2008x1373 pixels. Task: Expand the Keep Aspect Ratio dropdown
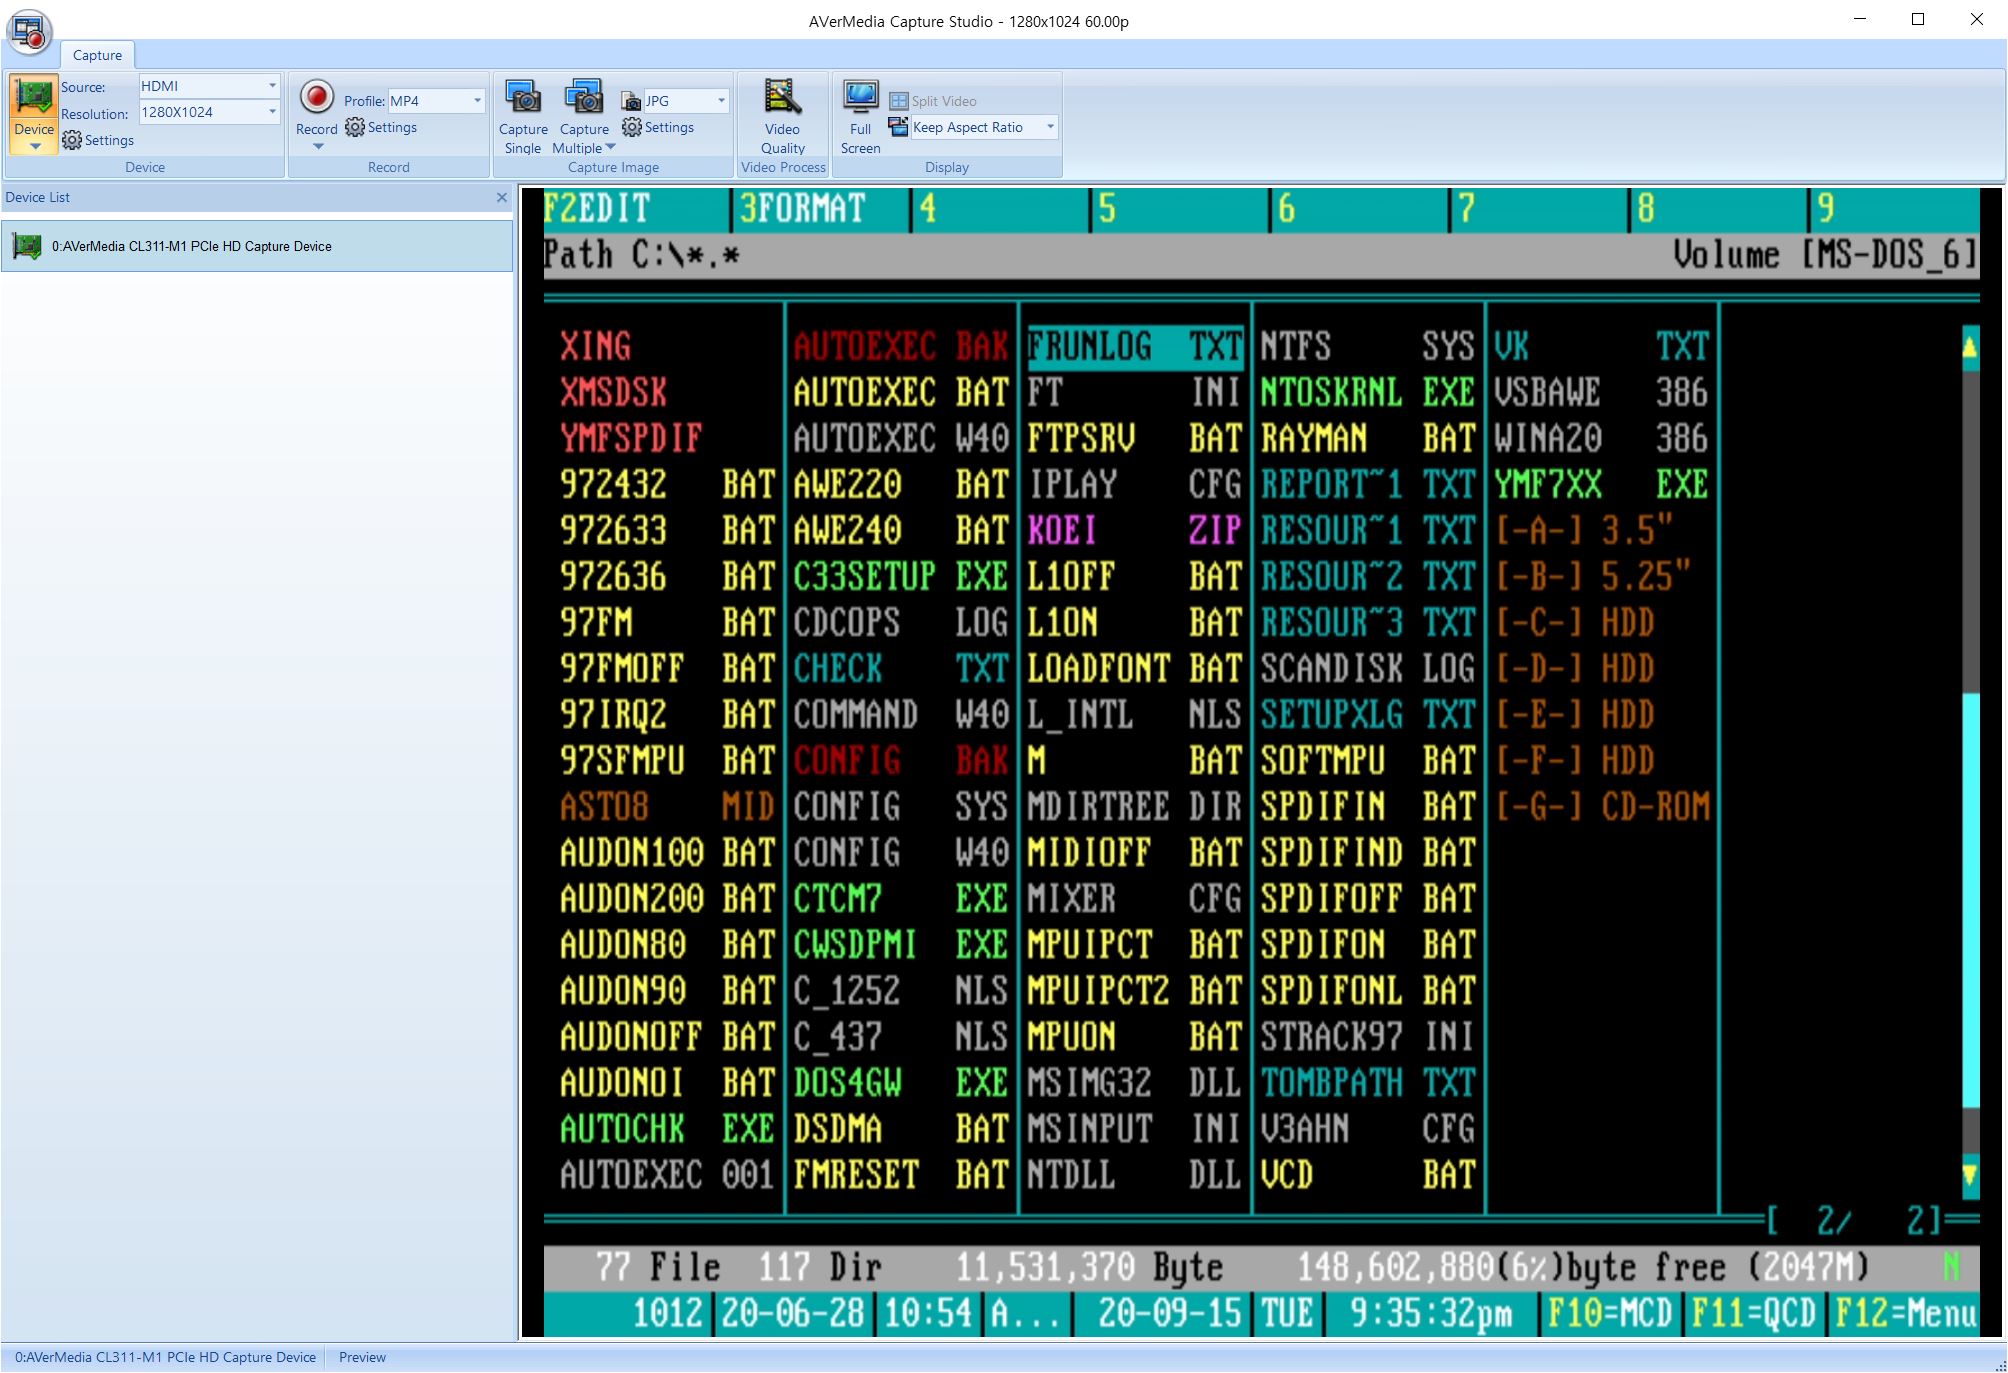pyautogui.click(x=1050, y=127)
